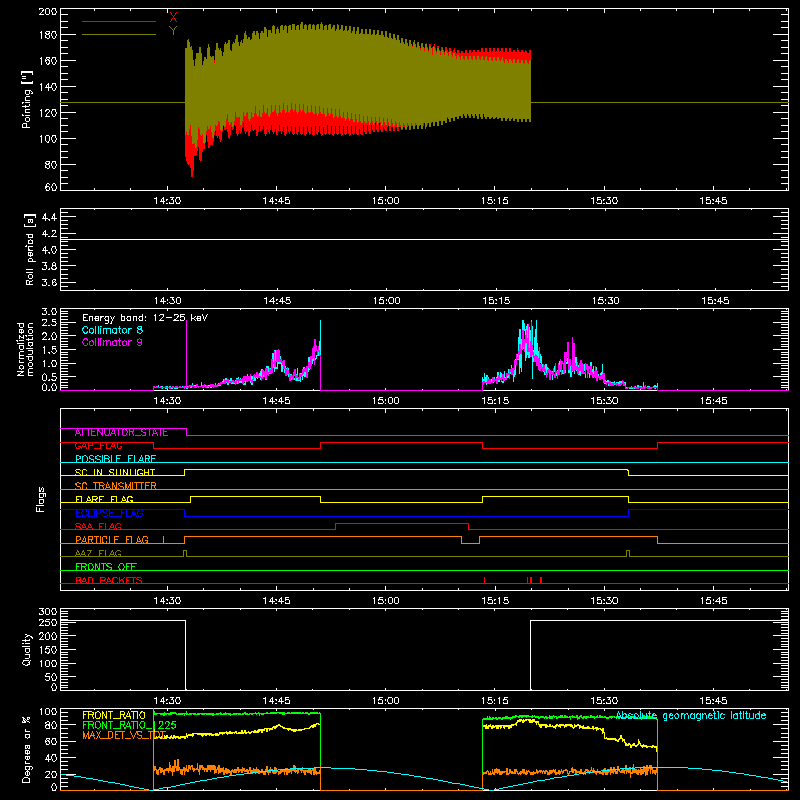Click the 'Normalized modulation' axis title
800x800 pixels.
pos(25,349)
